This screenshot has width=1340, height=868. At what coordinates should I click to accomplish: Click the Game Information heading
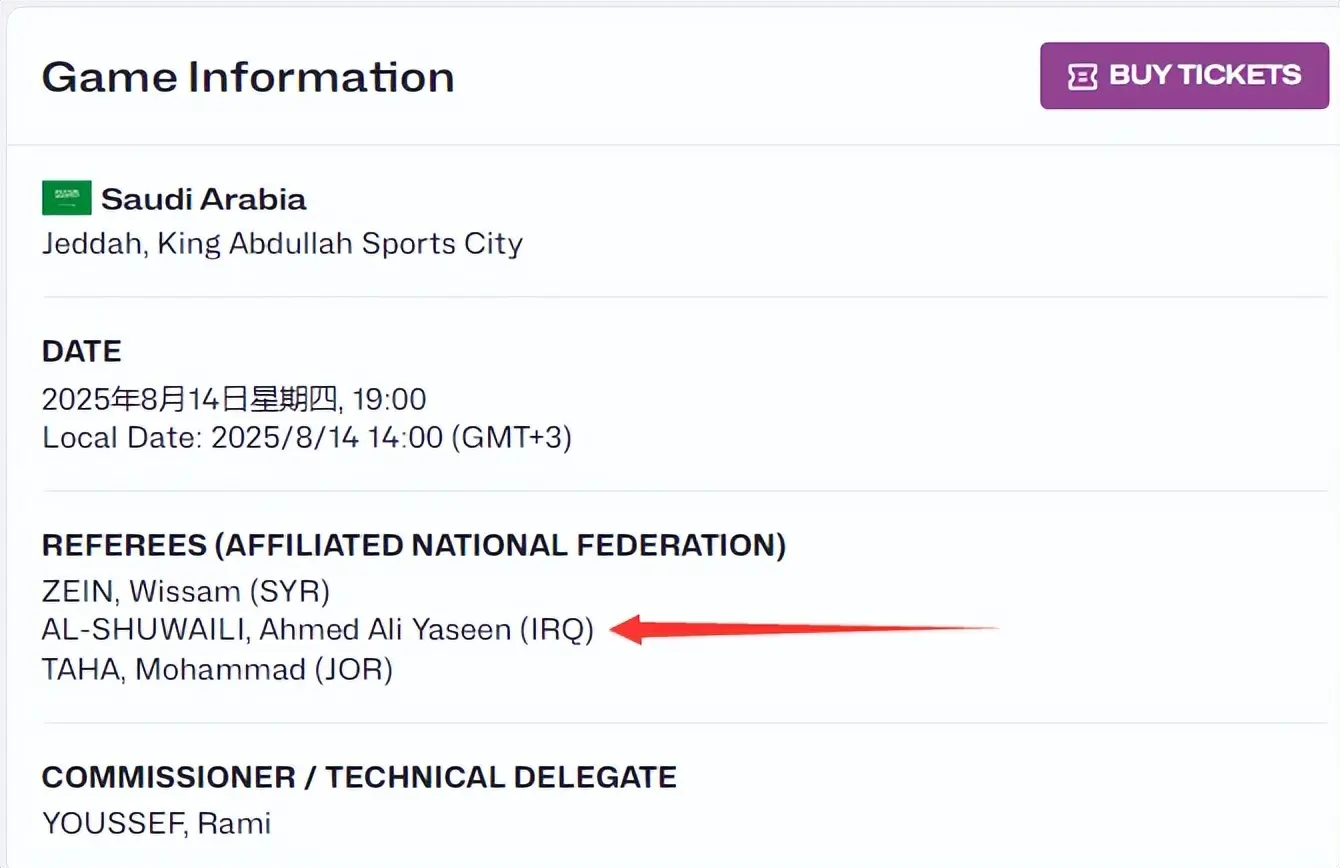click(248, 77)
